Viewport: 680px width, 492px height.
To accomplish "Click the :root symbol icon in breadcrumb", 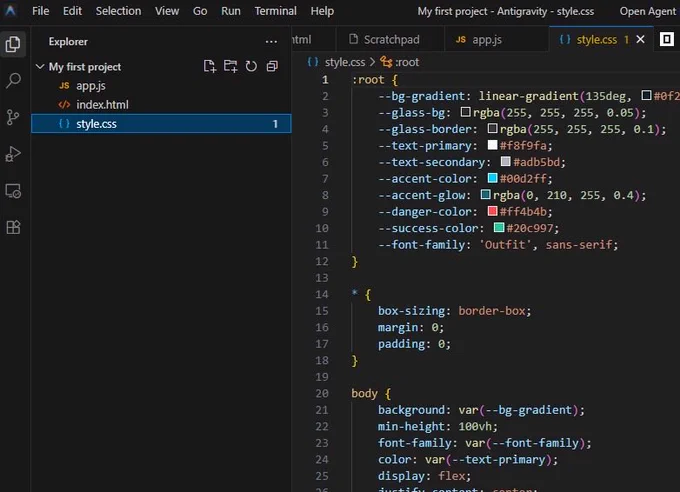I will pyautogui.click(x=386, y=62).
